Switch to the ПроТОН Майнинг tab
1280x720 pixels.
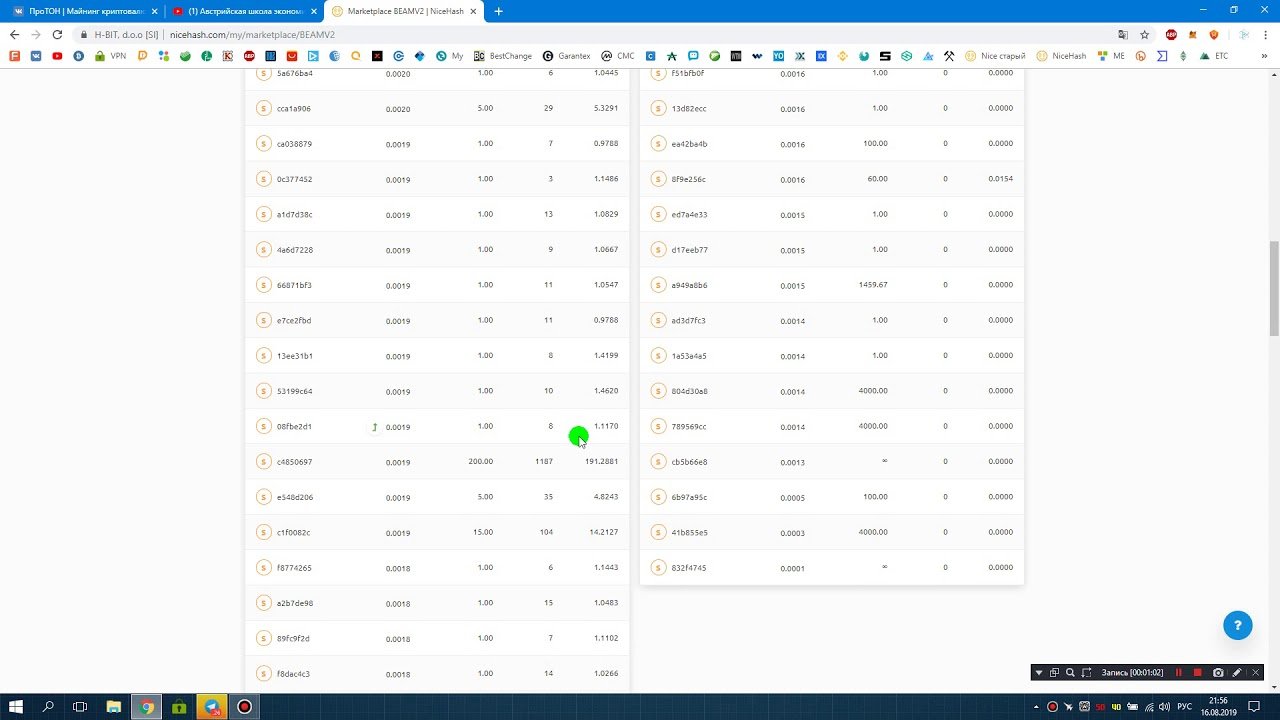(x=84, y=11)
